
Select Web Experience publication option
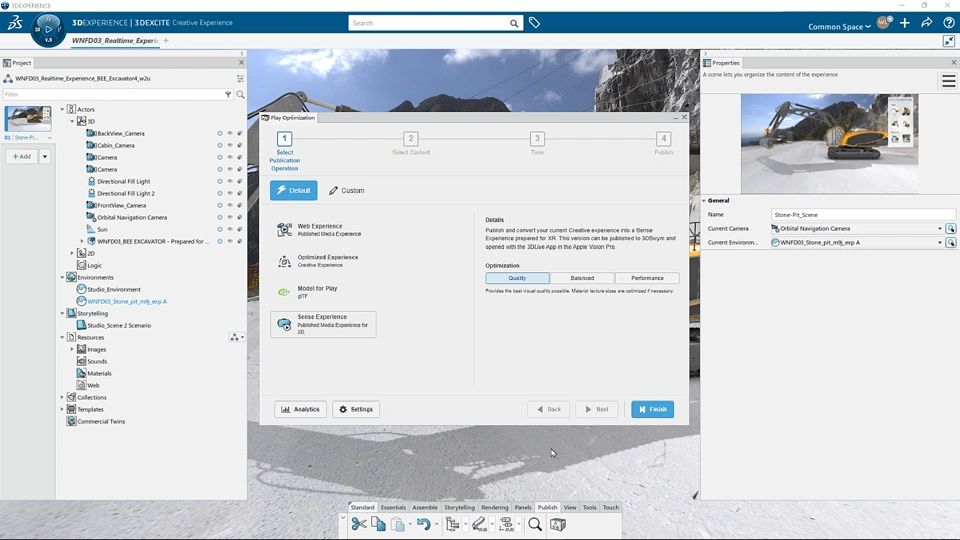[x=323, y=230]
